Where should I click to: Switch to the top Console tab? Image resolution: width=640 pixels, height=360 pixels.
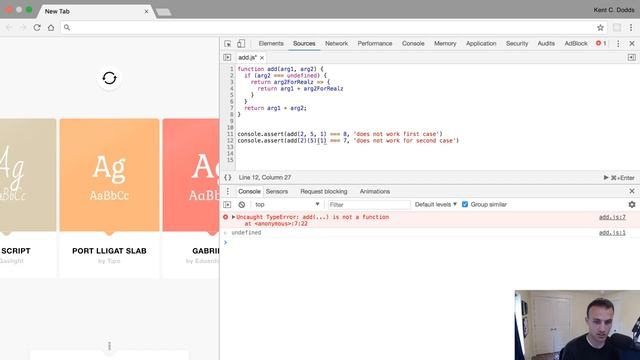pos(413,44)
